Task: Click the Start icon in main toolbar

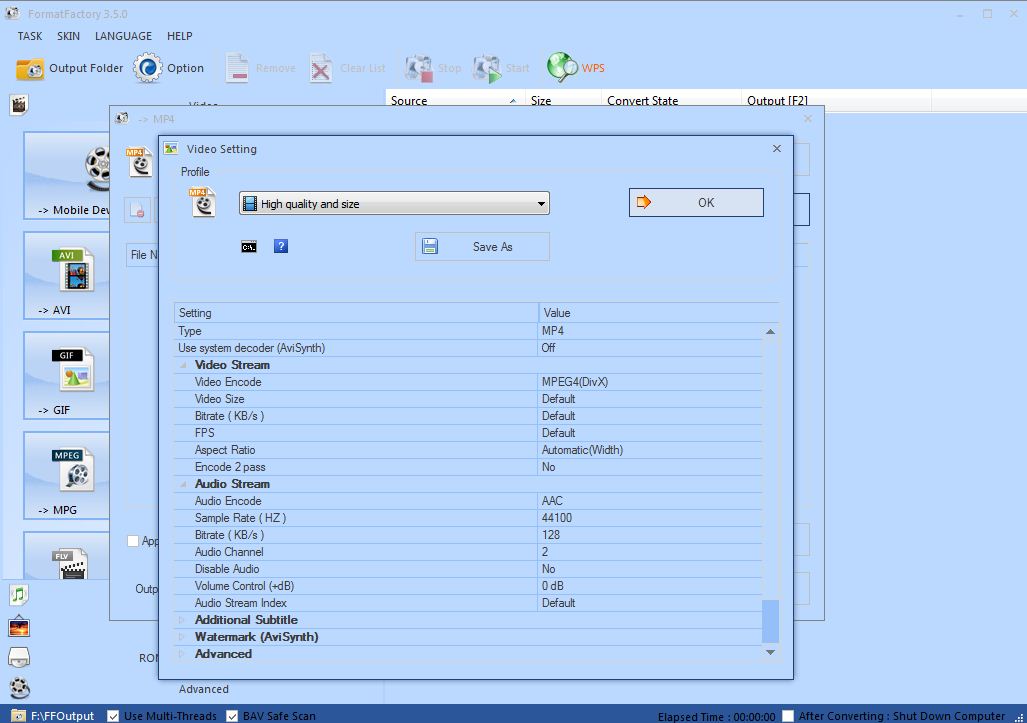Action: click(487, 68)
